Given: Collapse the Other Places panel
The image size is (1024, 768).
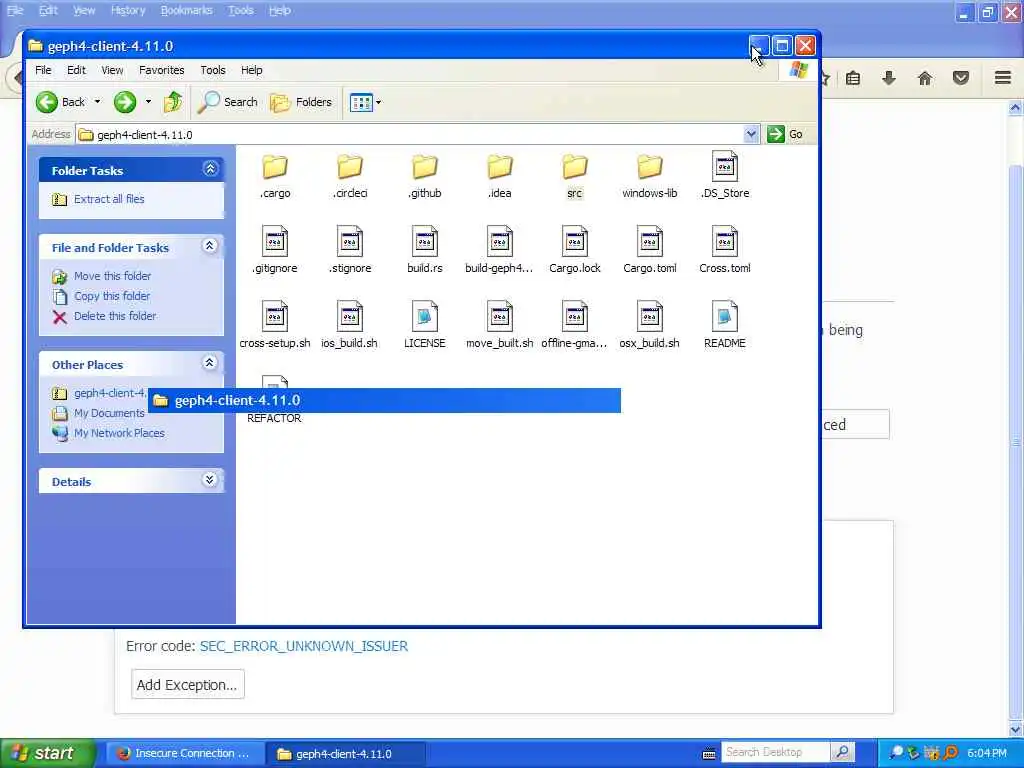Looking at the screenshot, I should click(210, 363).
